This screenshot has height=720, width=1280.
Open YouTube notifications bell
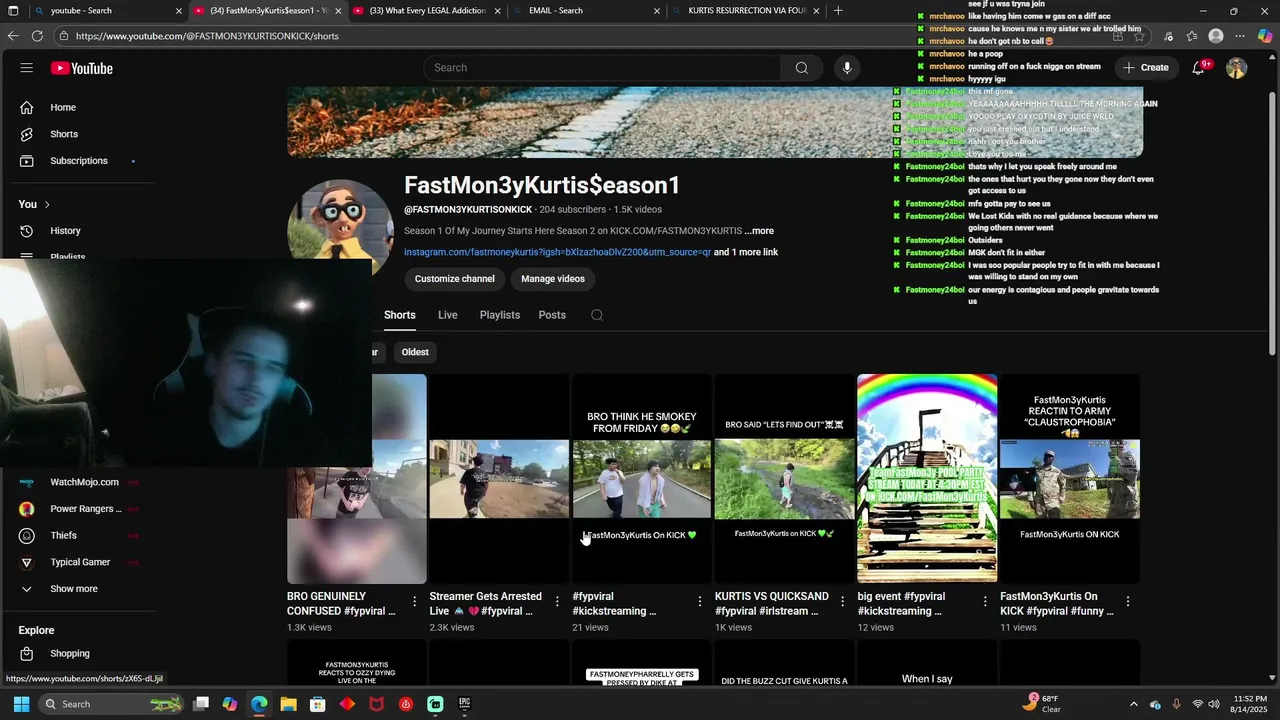coord(1198,68)
